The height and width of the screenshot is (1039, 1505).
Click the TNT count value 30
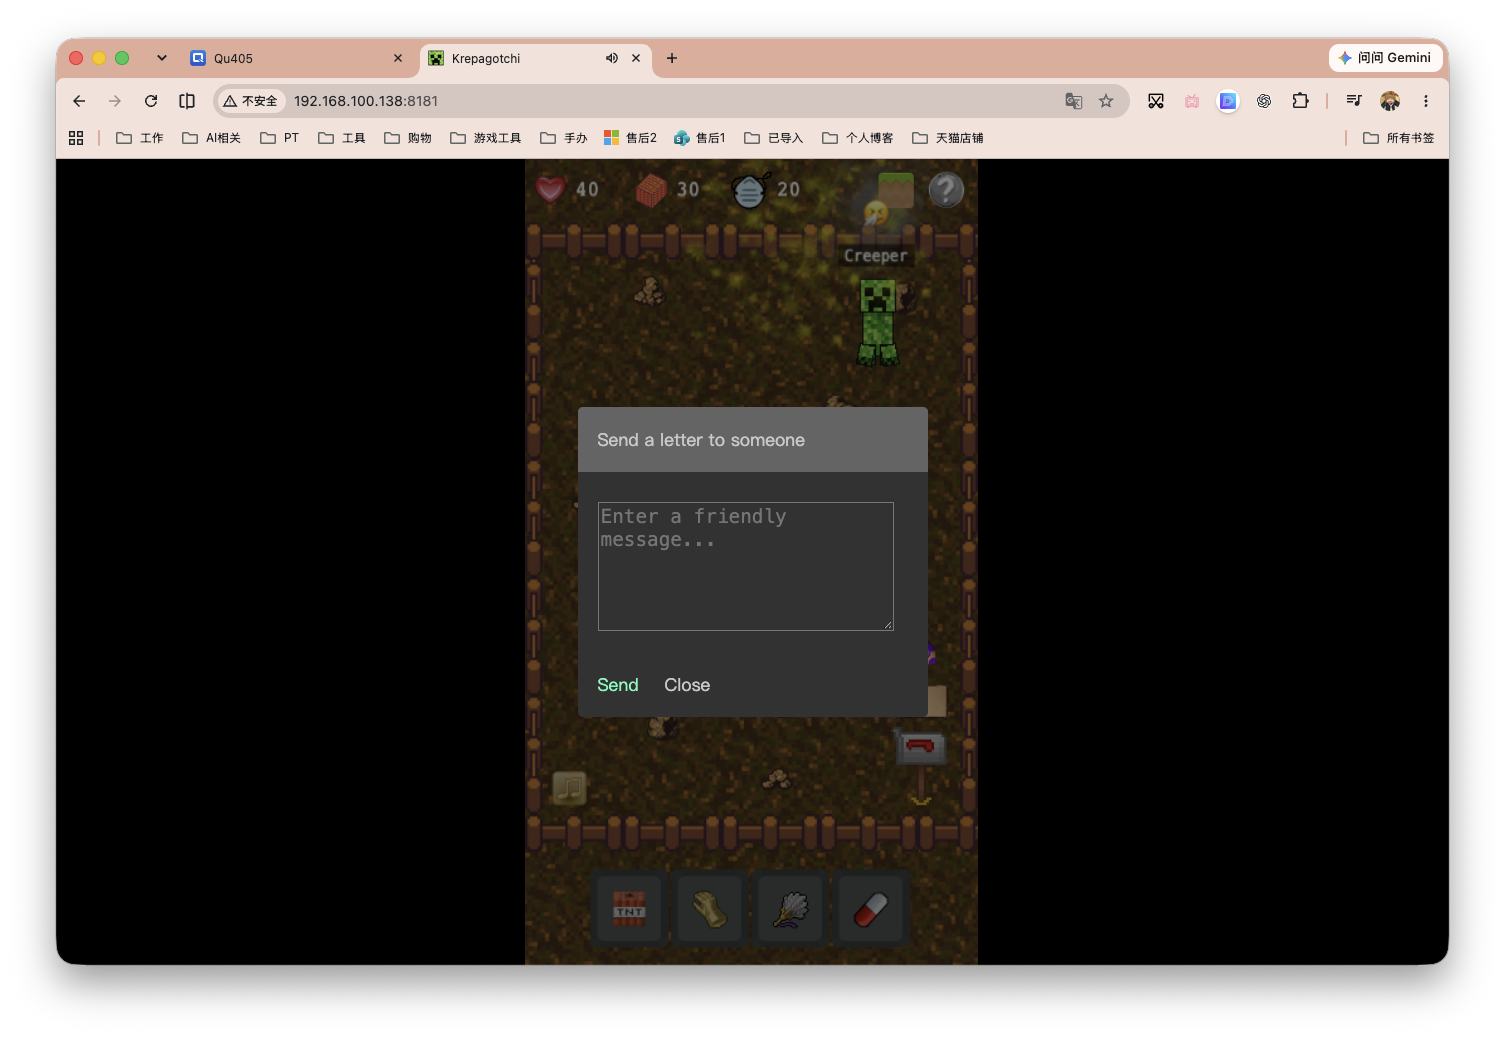pos(688,189)
